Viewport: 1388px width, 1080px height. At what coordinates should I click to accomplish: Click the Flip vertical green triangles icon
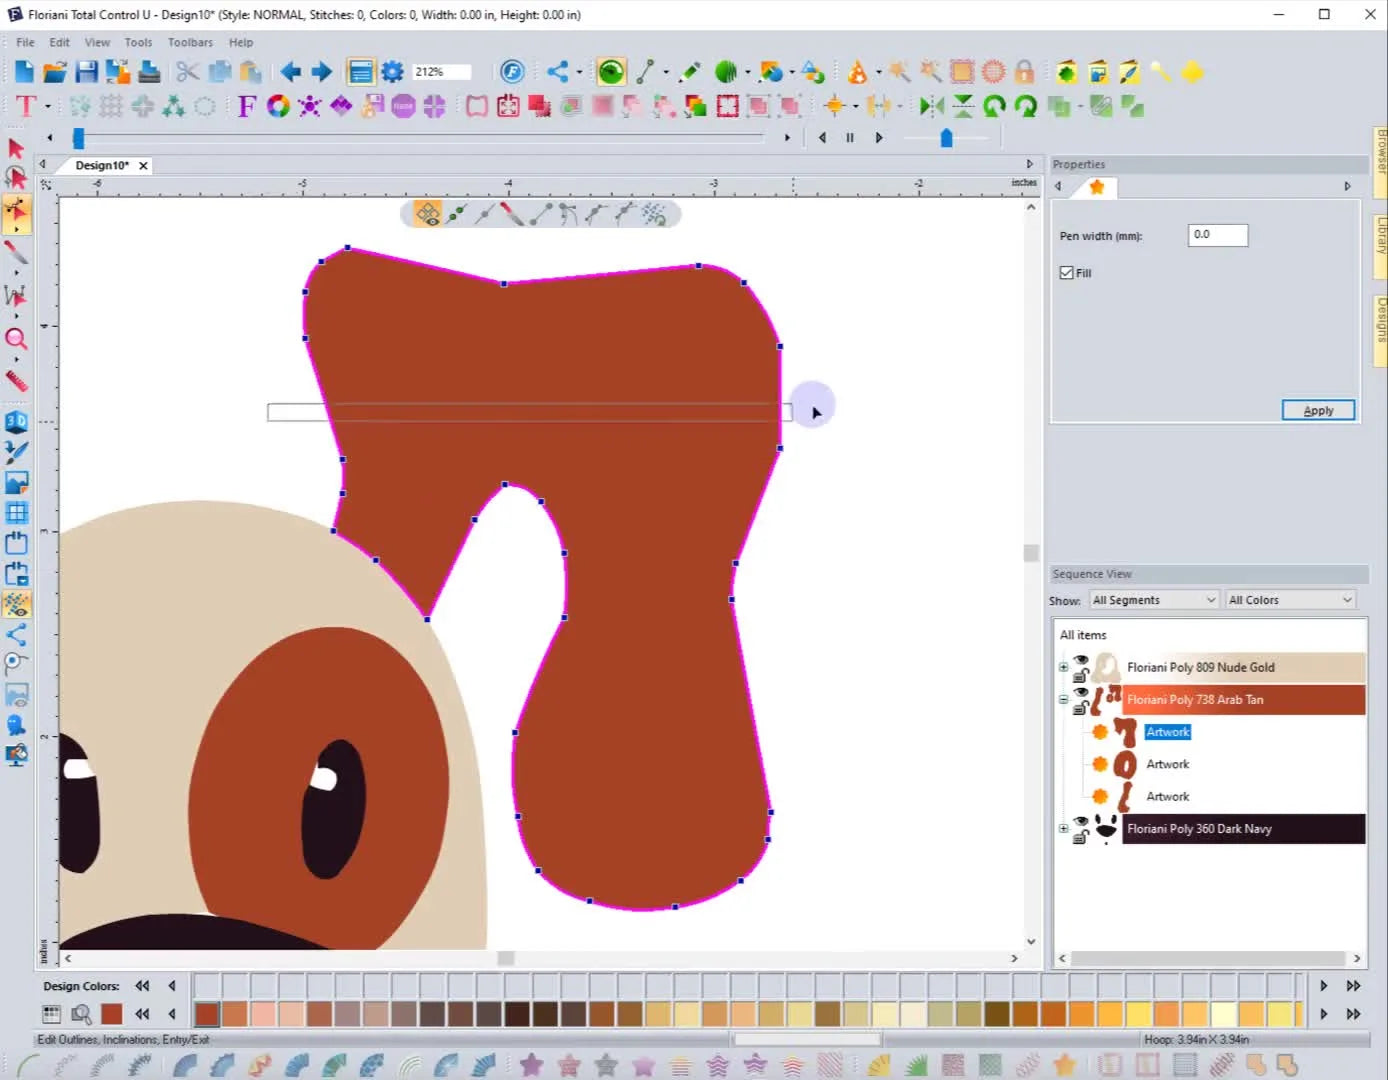click(963, 106)
